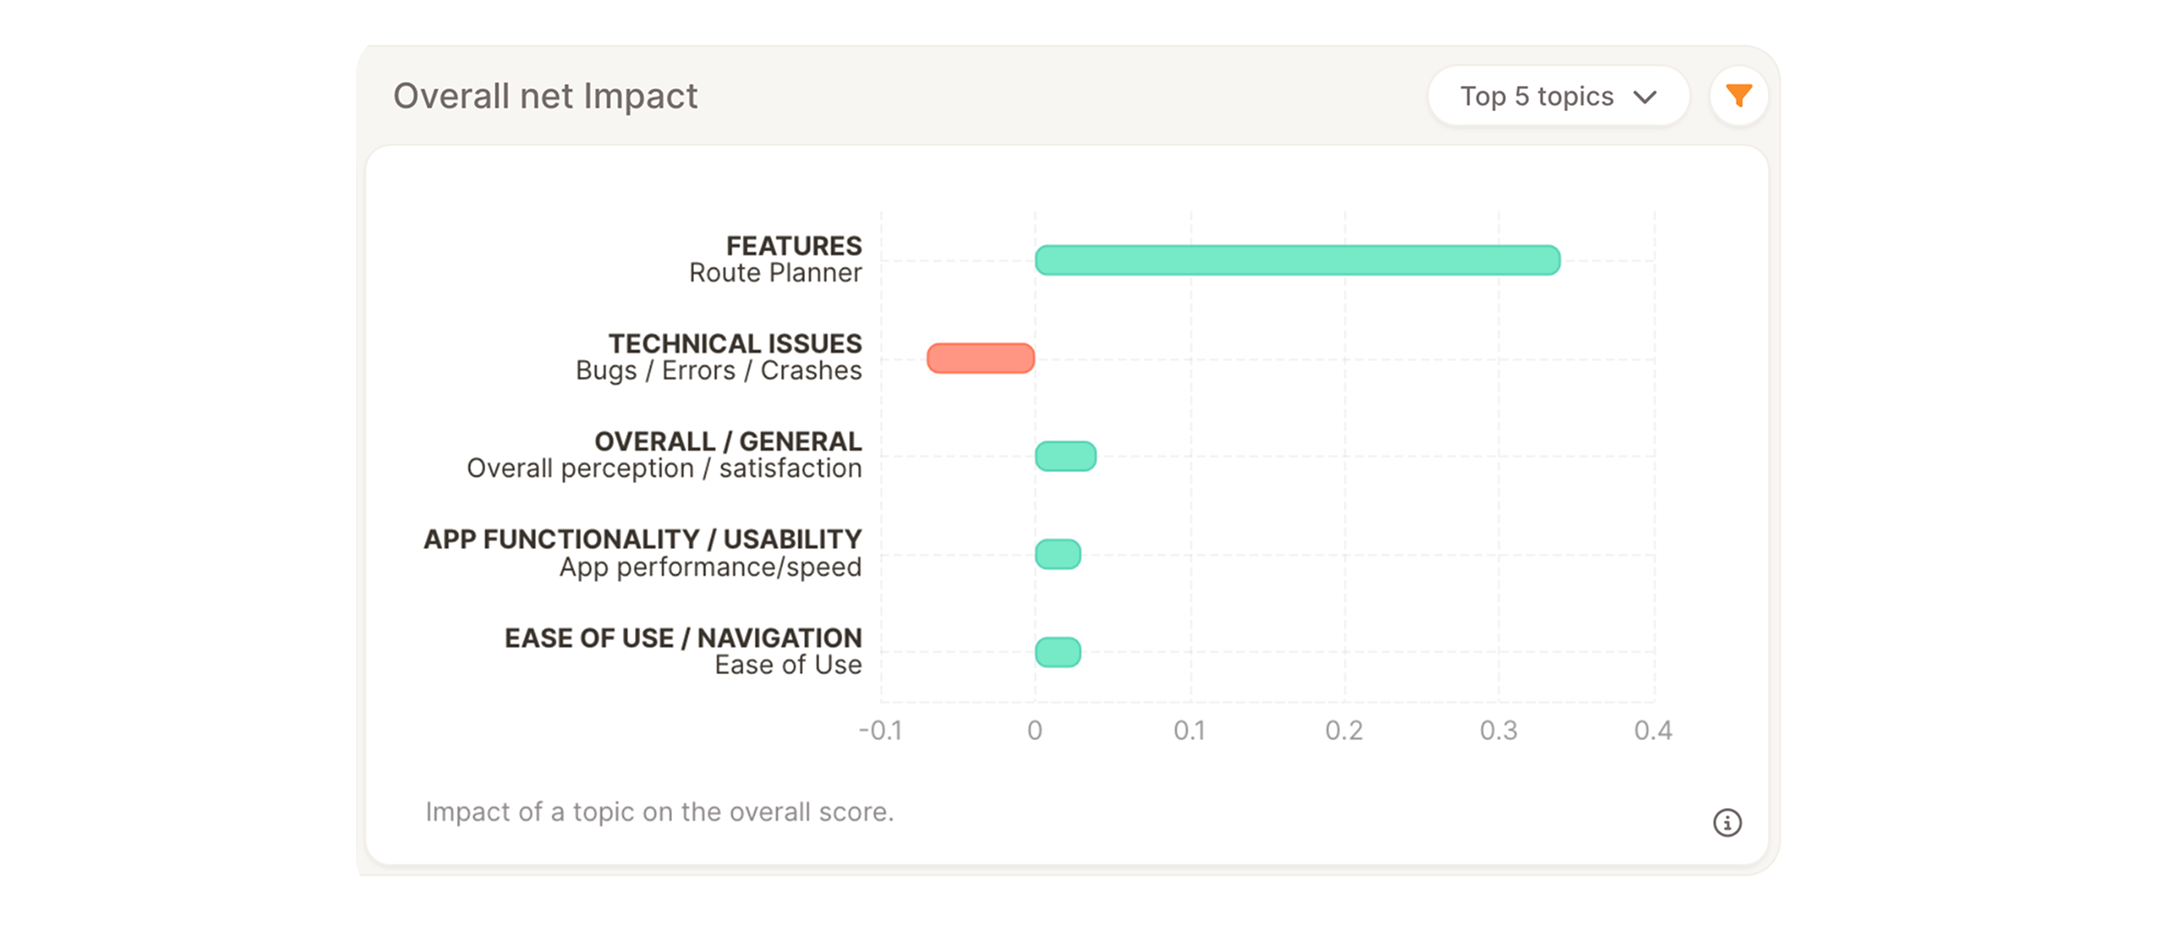Click the green Route Planner bar

pyautogui.click(x=1297, y=260)
